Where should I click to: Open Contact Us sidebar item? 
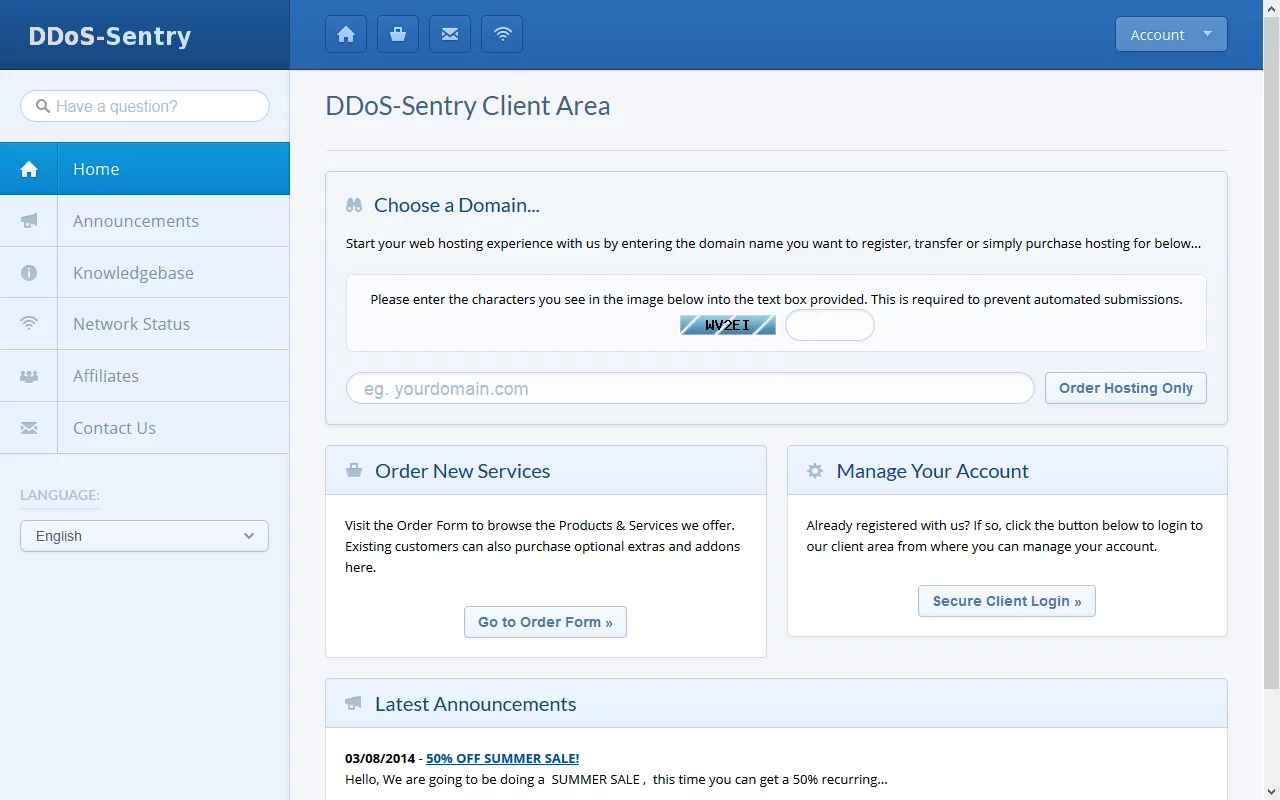tap(145, 428)
